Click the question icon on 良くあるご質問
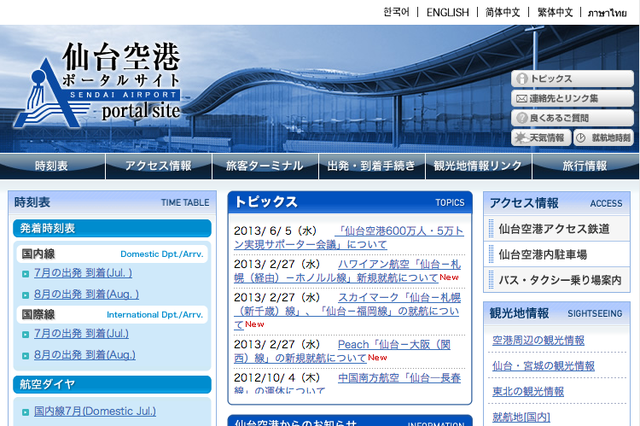This screenshot has width=640, height=426. click(522, 118)
